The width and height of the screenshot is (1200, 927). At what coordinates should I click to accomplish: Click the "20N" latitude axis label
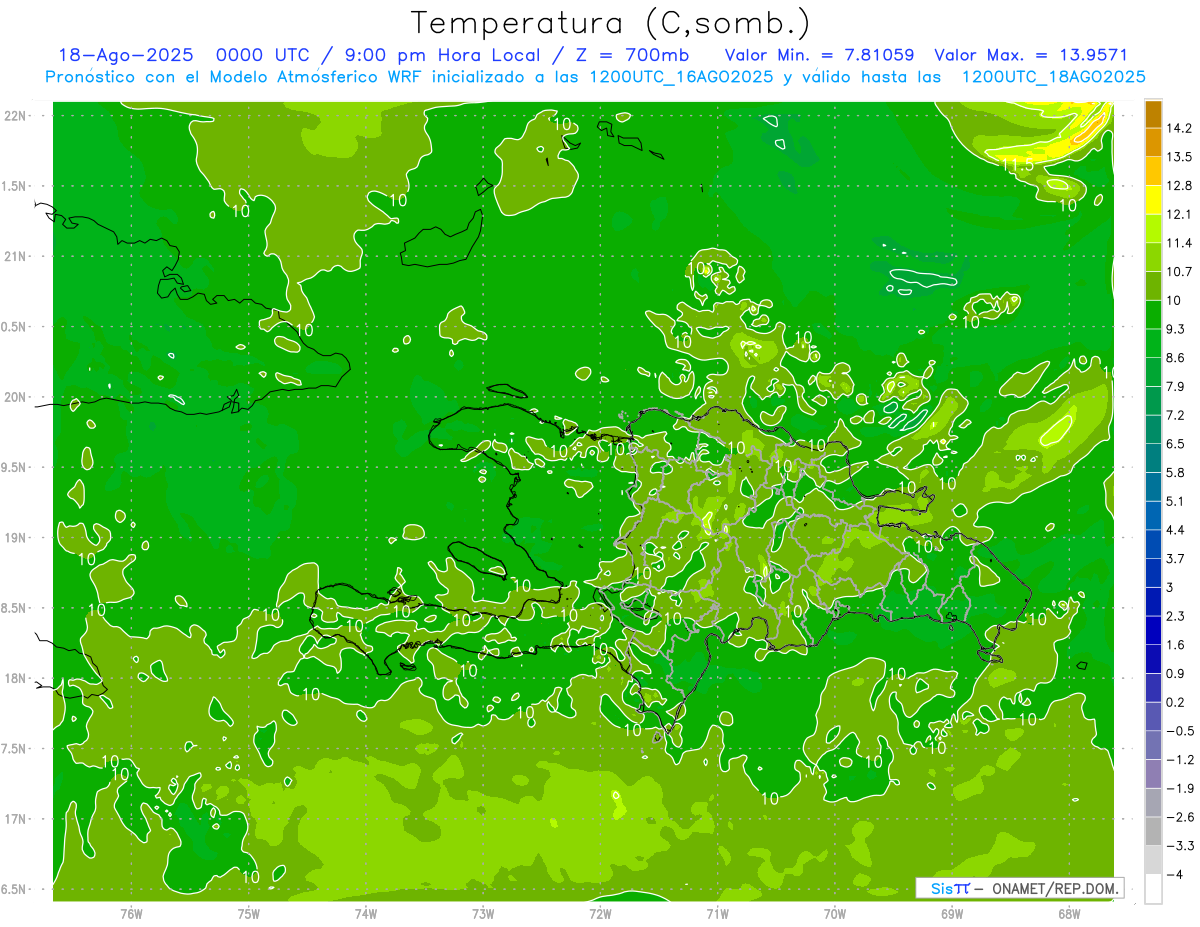[x=15, y=397]
